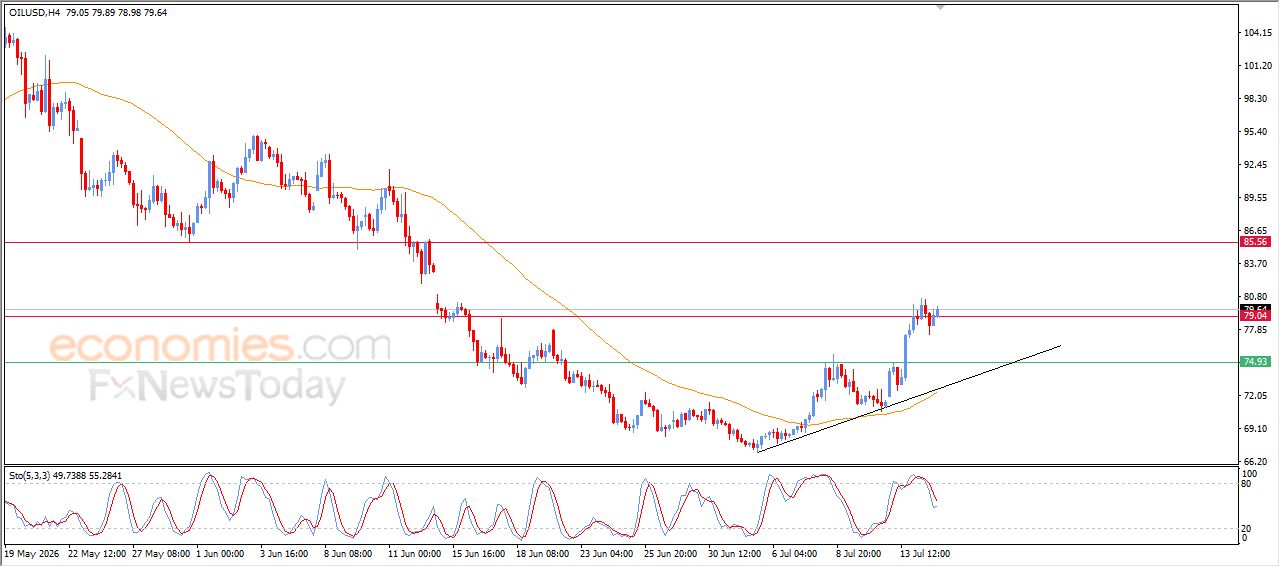
Task: Click the OILUSD,H4 chart title text
Action: tap(32, 13)
